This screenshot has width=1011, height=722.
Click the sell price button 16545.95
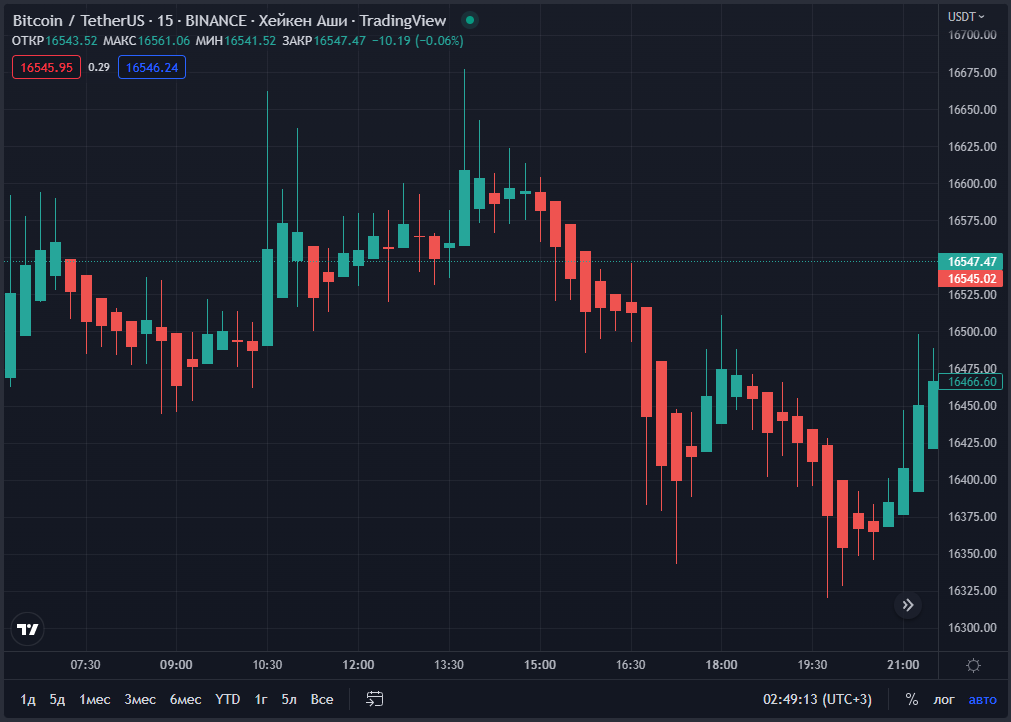(46, 67)
